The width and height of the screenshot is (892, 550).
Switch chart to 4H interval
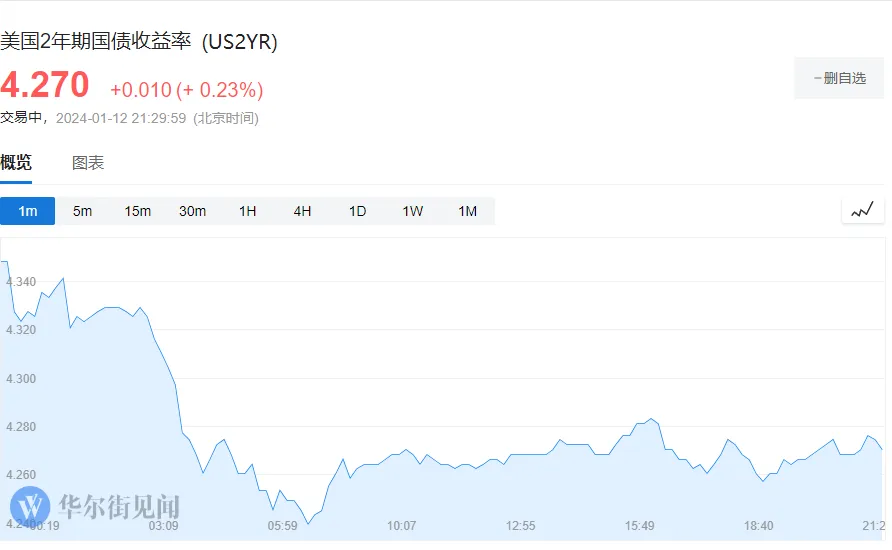point(302,211)
